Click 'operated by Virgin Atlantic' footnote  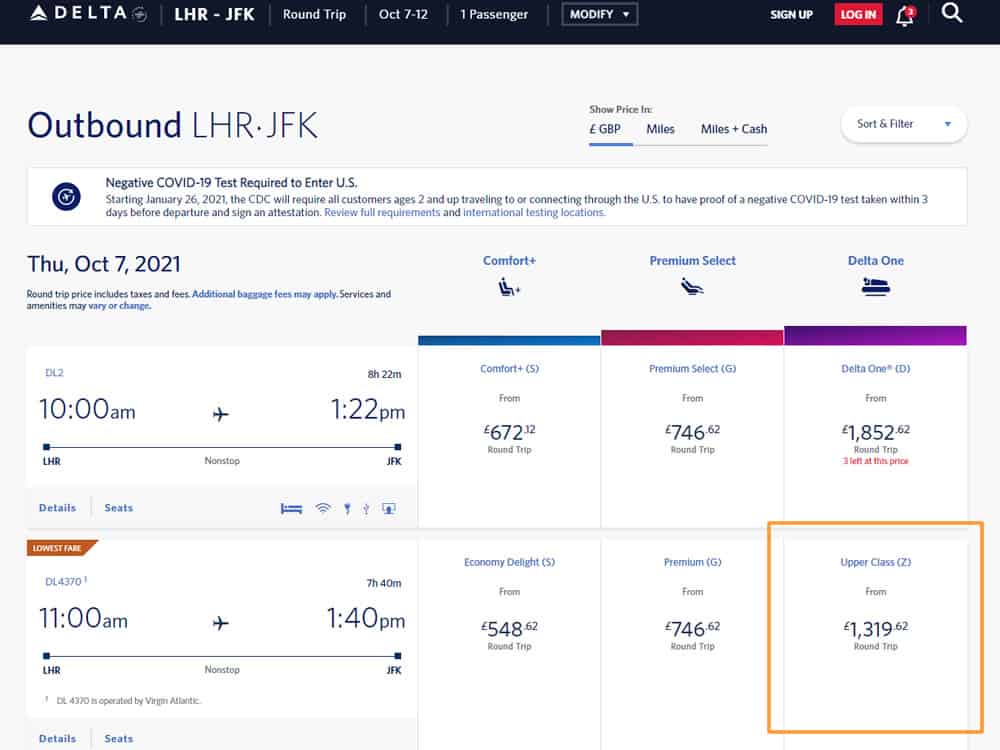point(128,700)
